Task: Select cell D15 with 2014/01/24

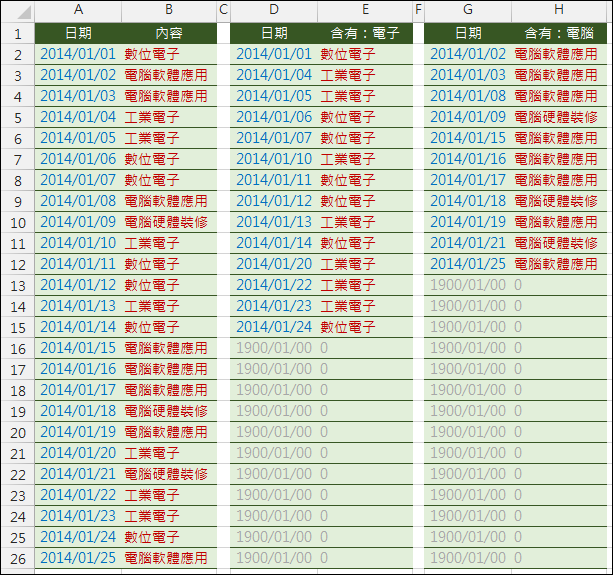Action: [x=274, y=327]
